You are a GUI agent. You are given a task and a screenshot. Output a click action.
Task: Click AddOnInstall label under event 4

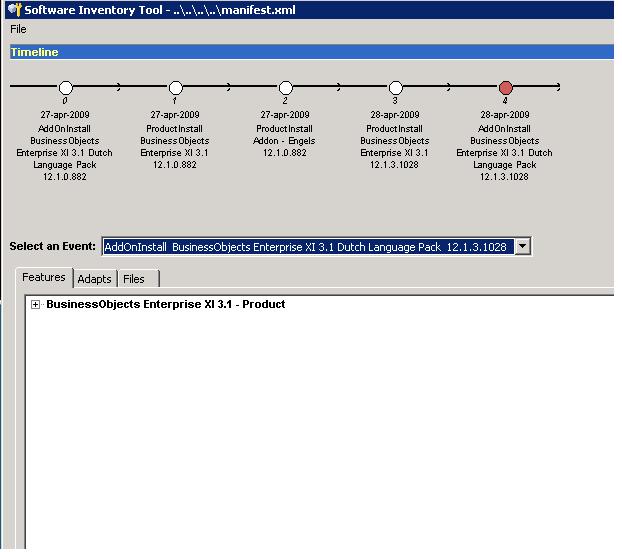pyautogui.click(x=504, y=129)
